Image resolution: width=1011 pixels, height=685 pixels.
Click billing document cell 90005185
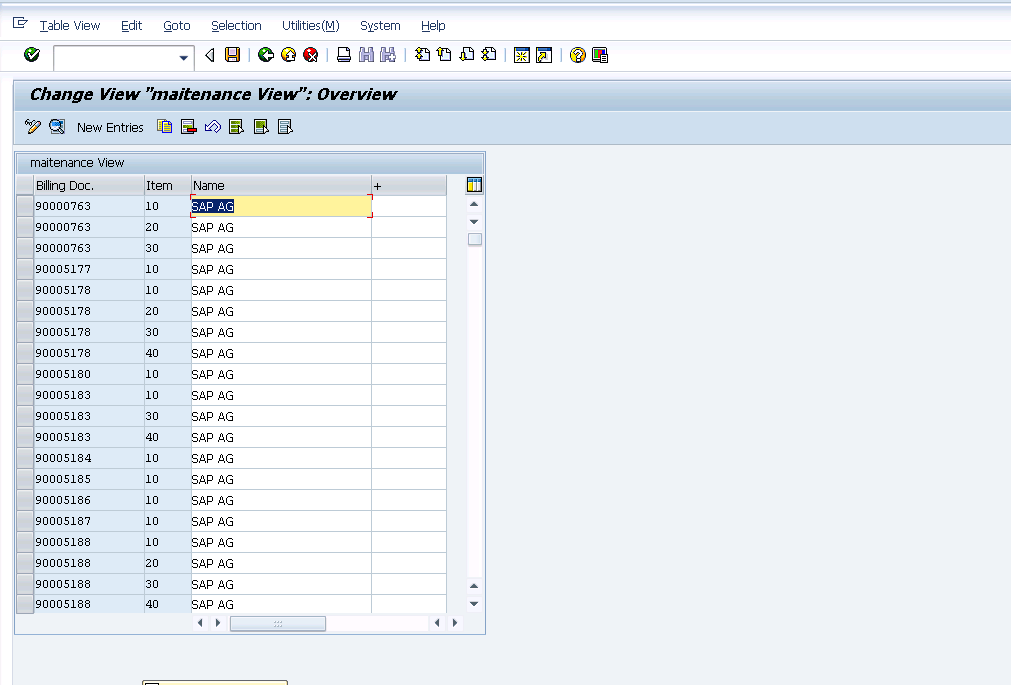[x=89, y=479]
